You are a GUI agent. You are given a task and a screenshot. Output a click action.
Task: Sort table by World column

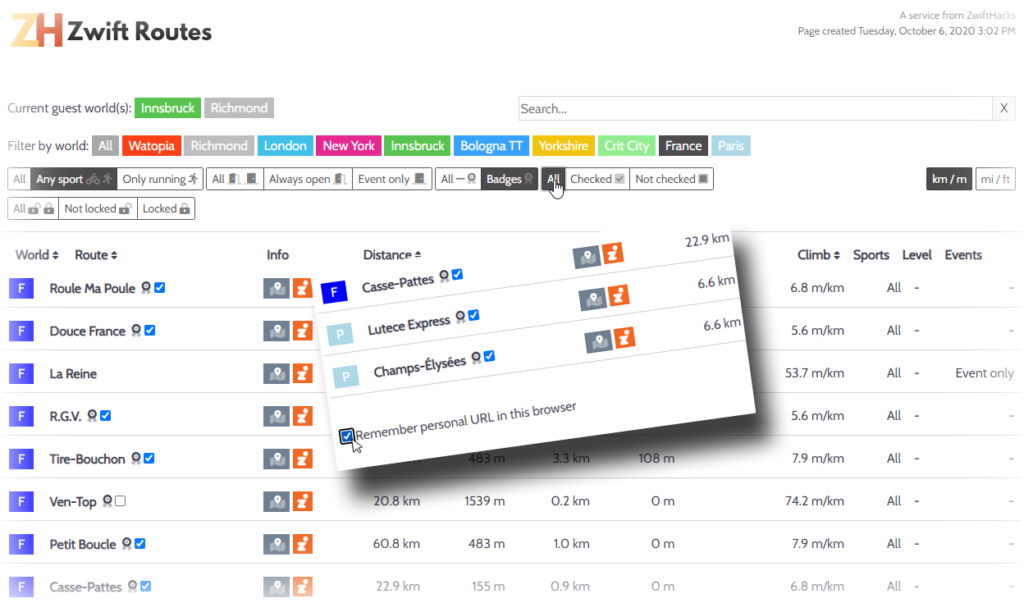37,255
